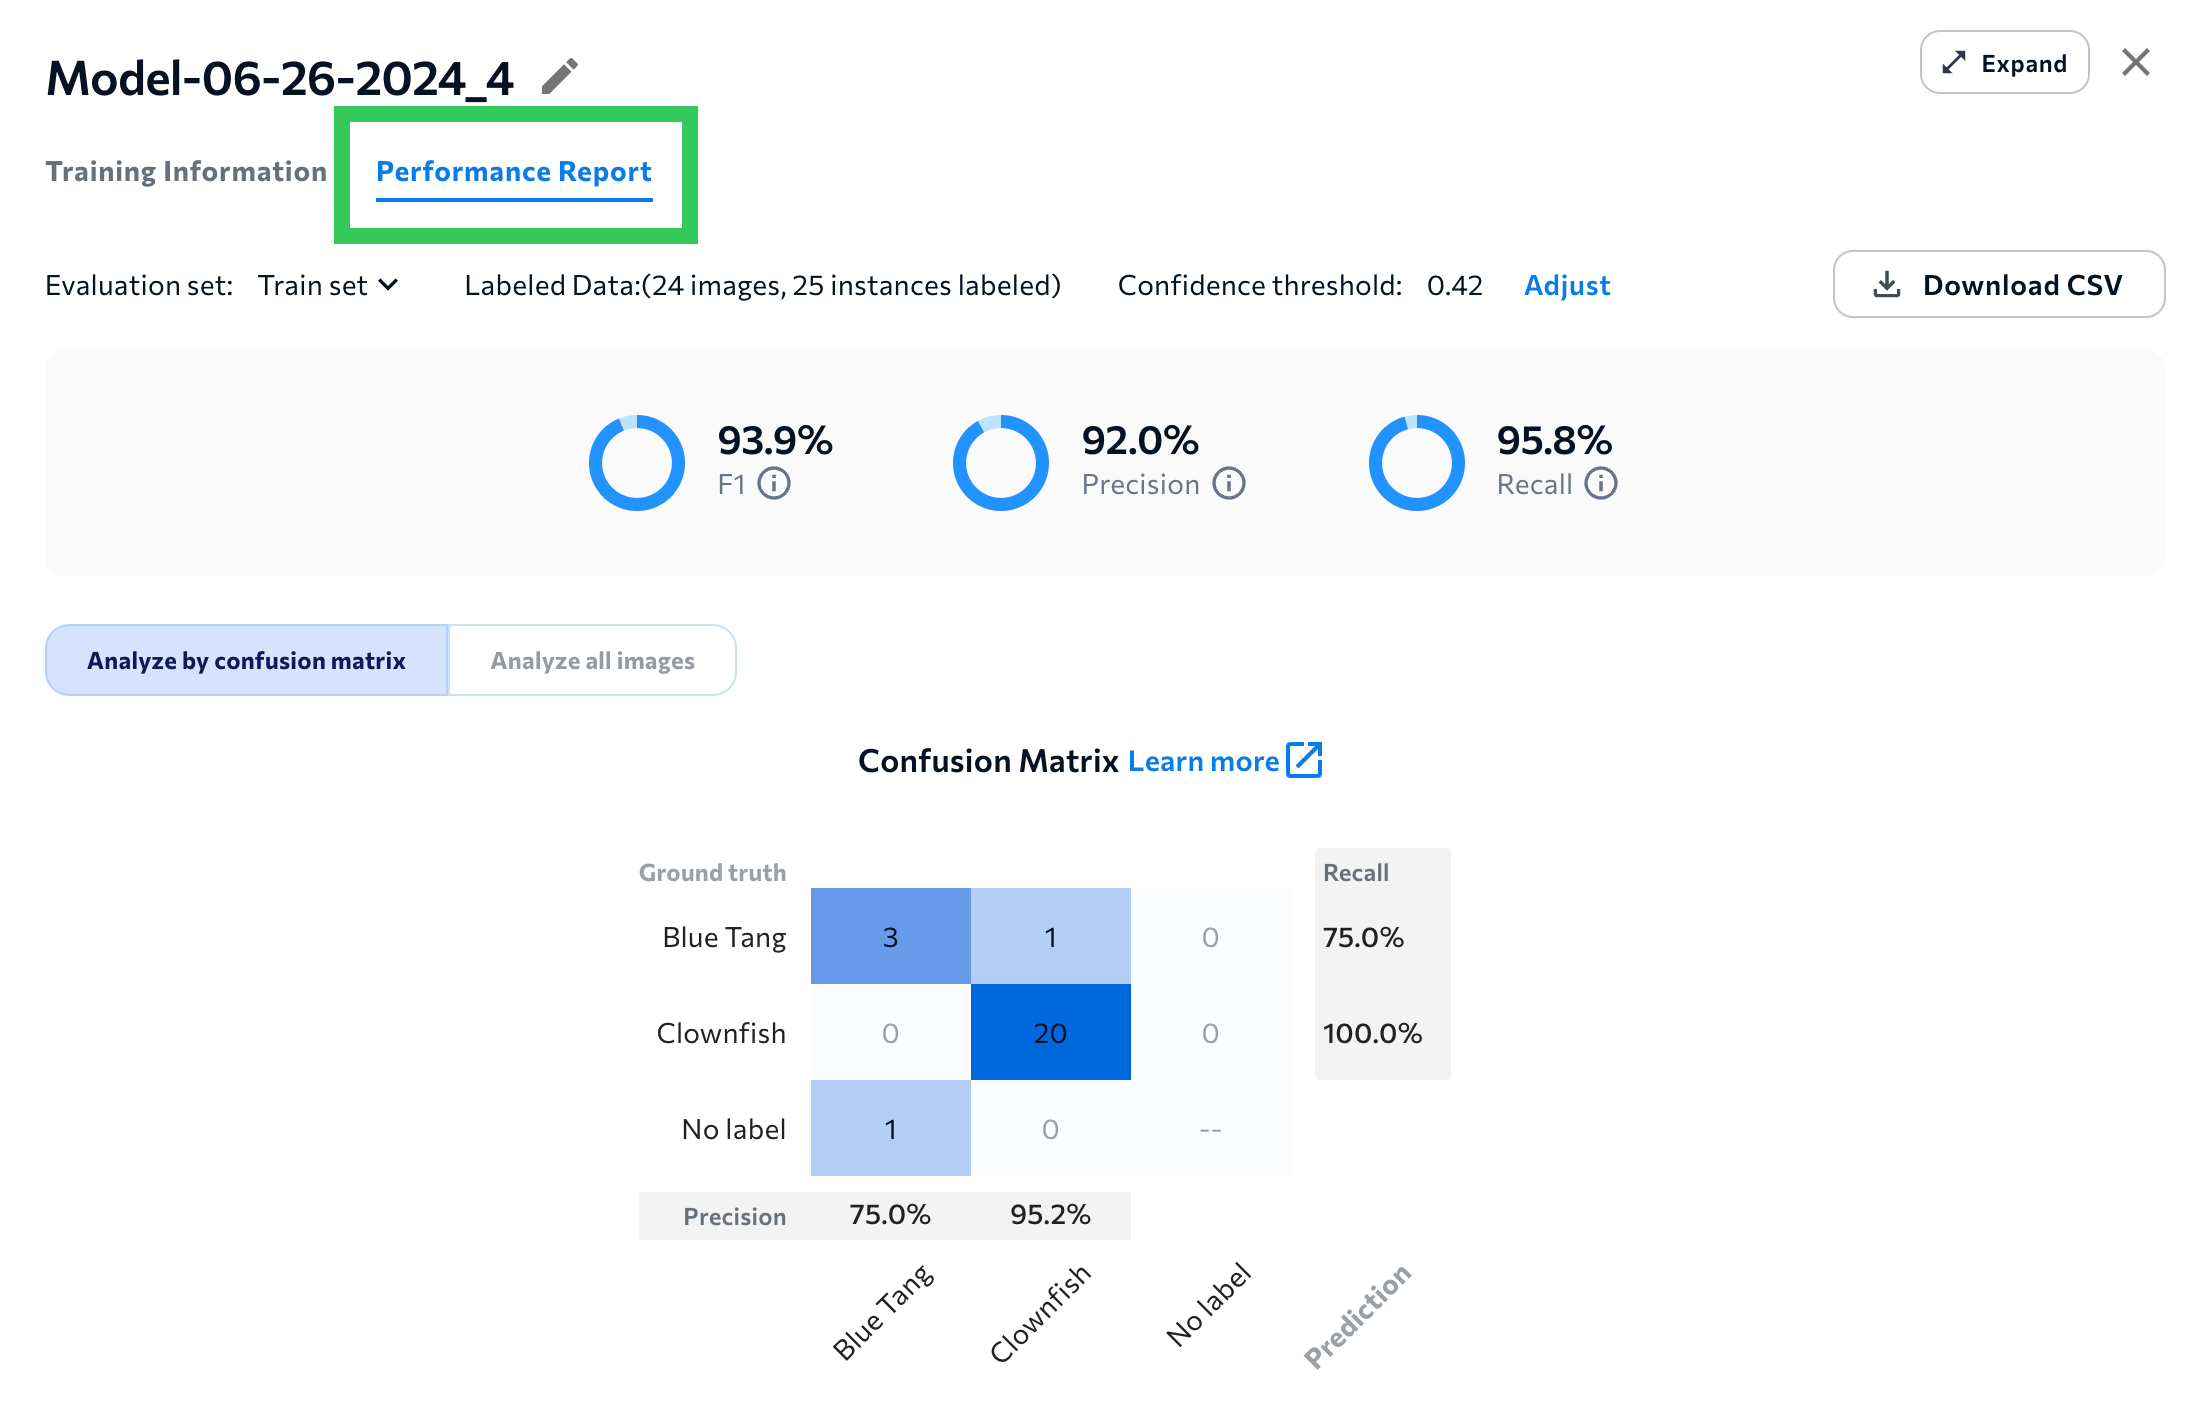Image resolution: width=2186 pixels, height=1422 pixels.
Task: Click Adjust to change confidence threshold
Action: [x=1566, y=285]
